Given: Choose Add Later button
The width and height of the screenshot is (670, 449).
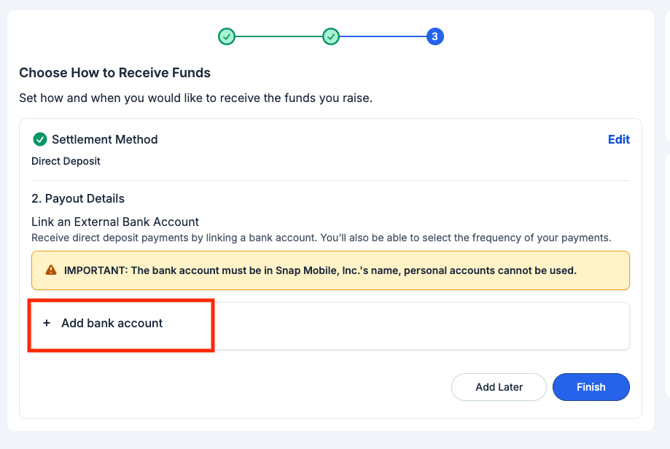Looking at the screenshot, I should point(499,387).
